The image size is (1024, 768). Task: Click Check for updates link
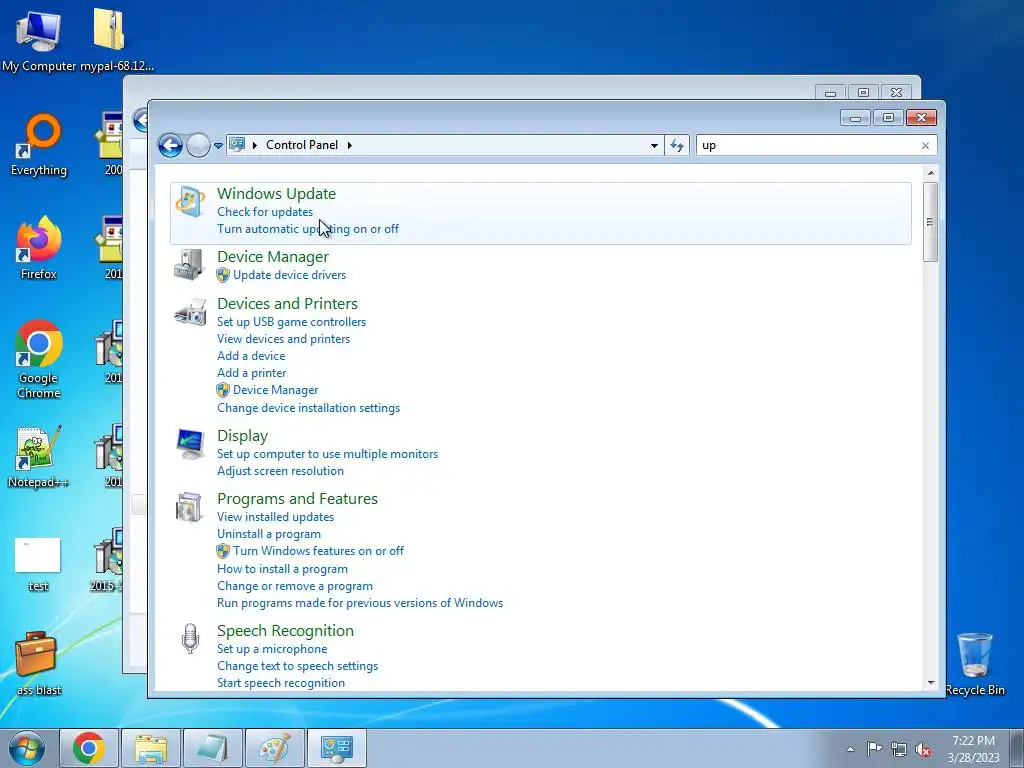(264, 212)
